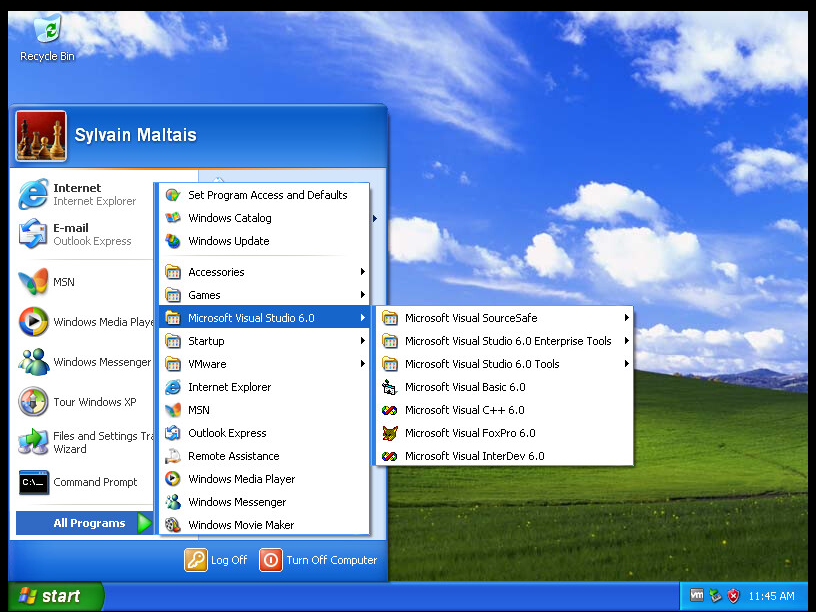Click the green start button

pyautogui.click(x=52, y=596)
